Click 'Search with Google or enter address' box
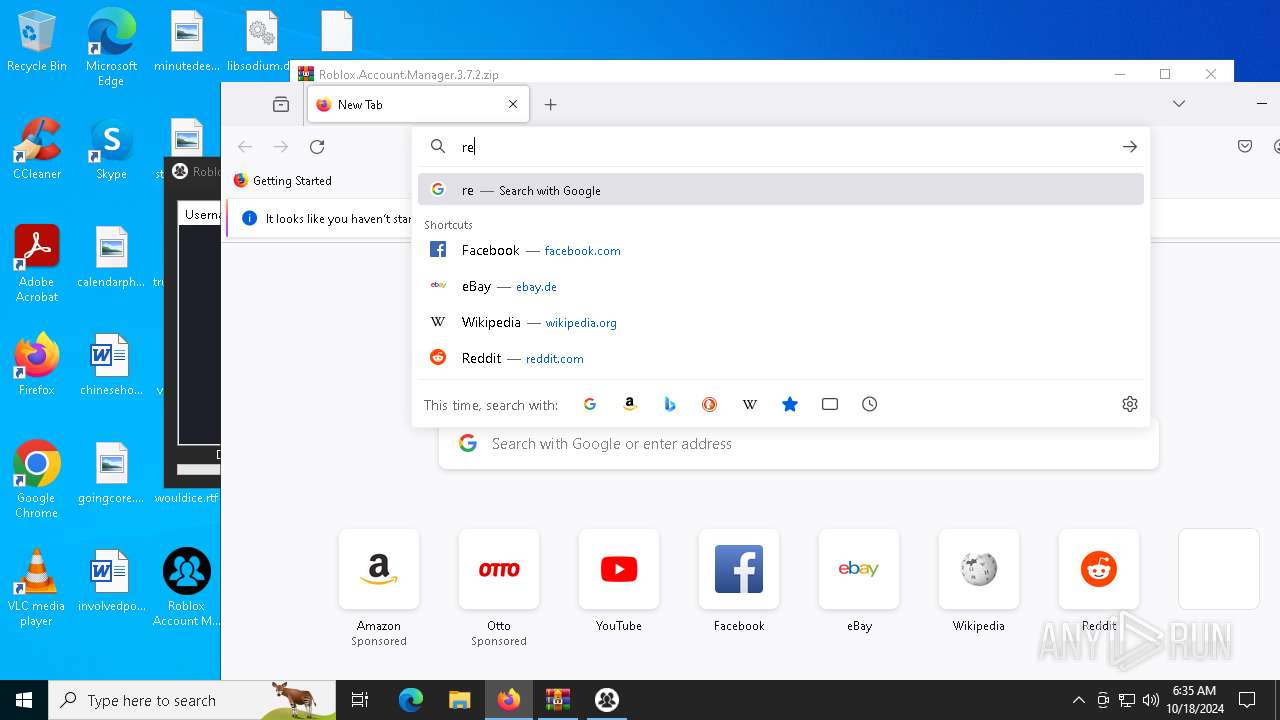 tap(799, 444)
